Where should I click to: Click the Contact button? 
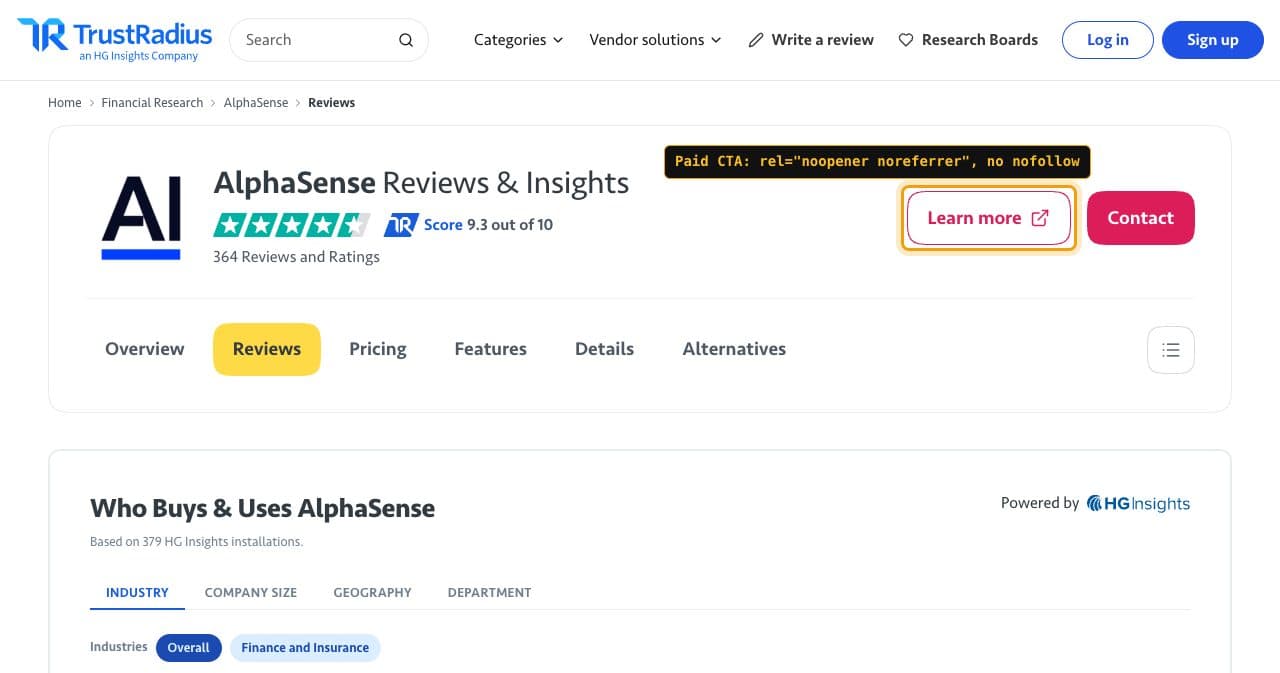(1141, 218)
